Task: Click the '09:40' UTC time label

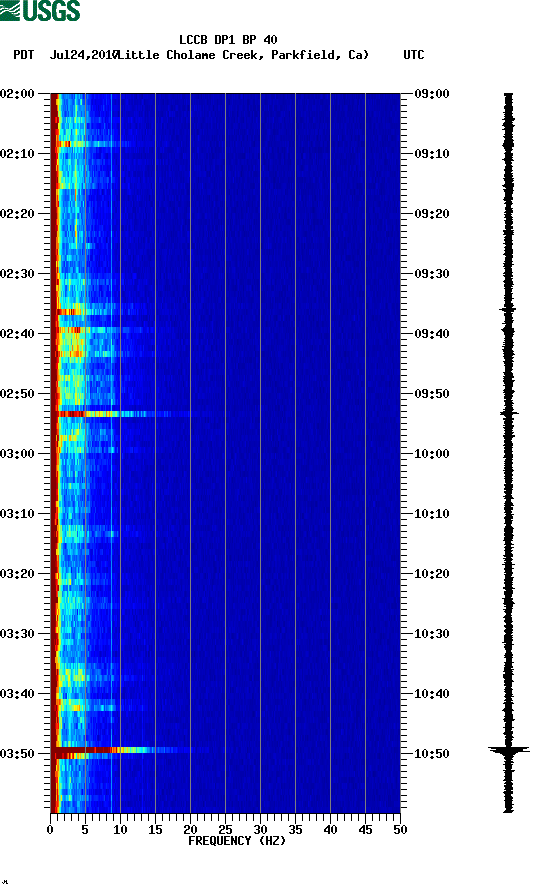Action: (432, 333)
